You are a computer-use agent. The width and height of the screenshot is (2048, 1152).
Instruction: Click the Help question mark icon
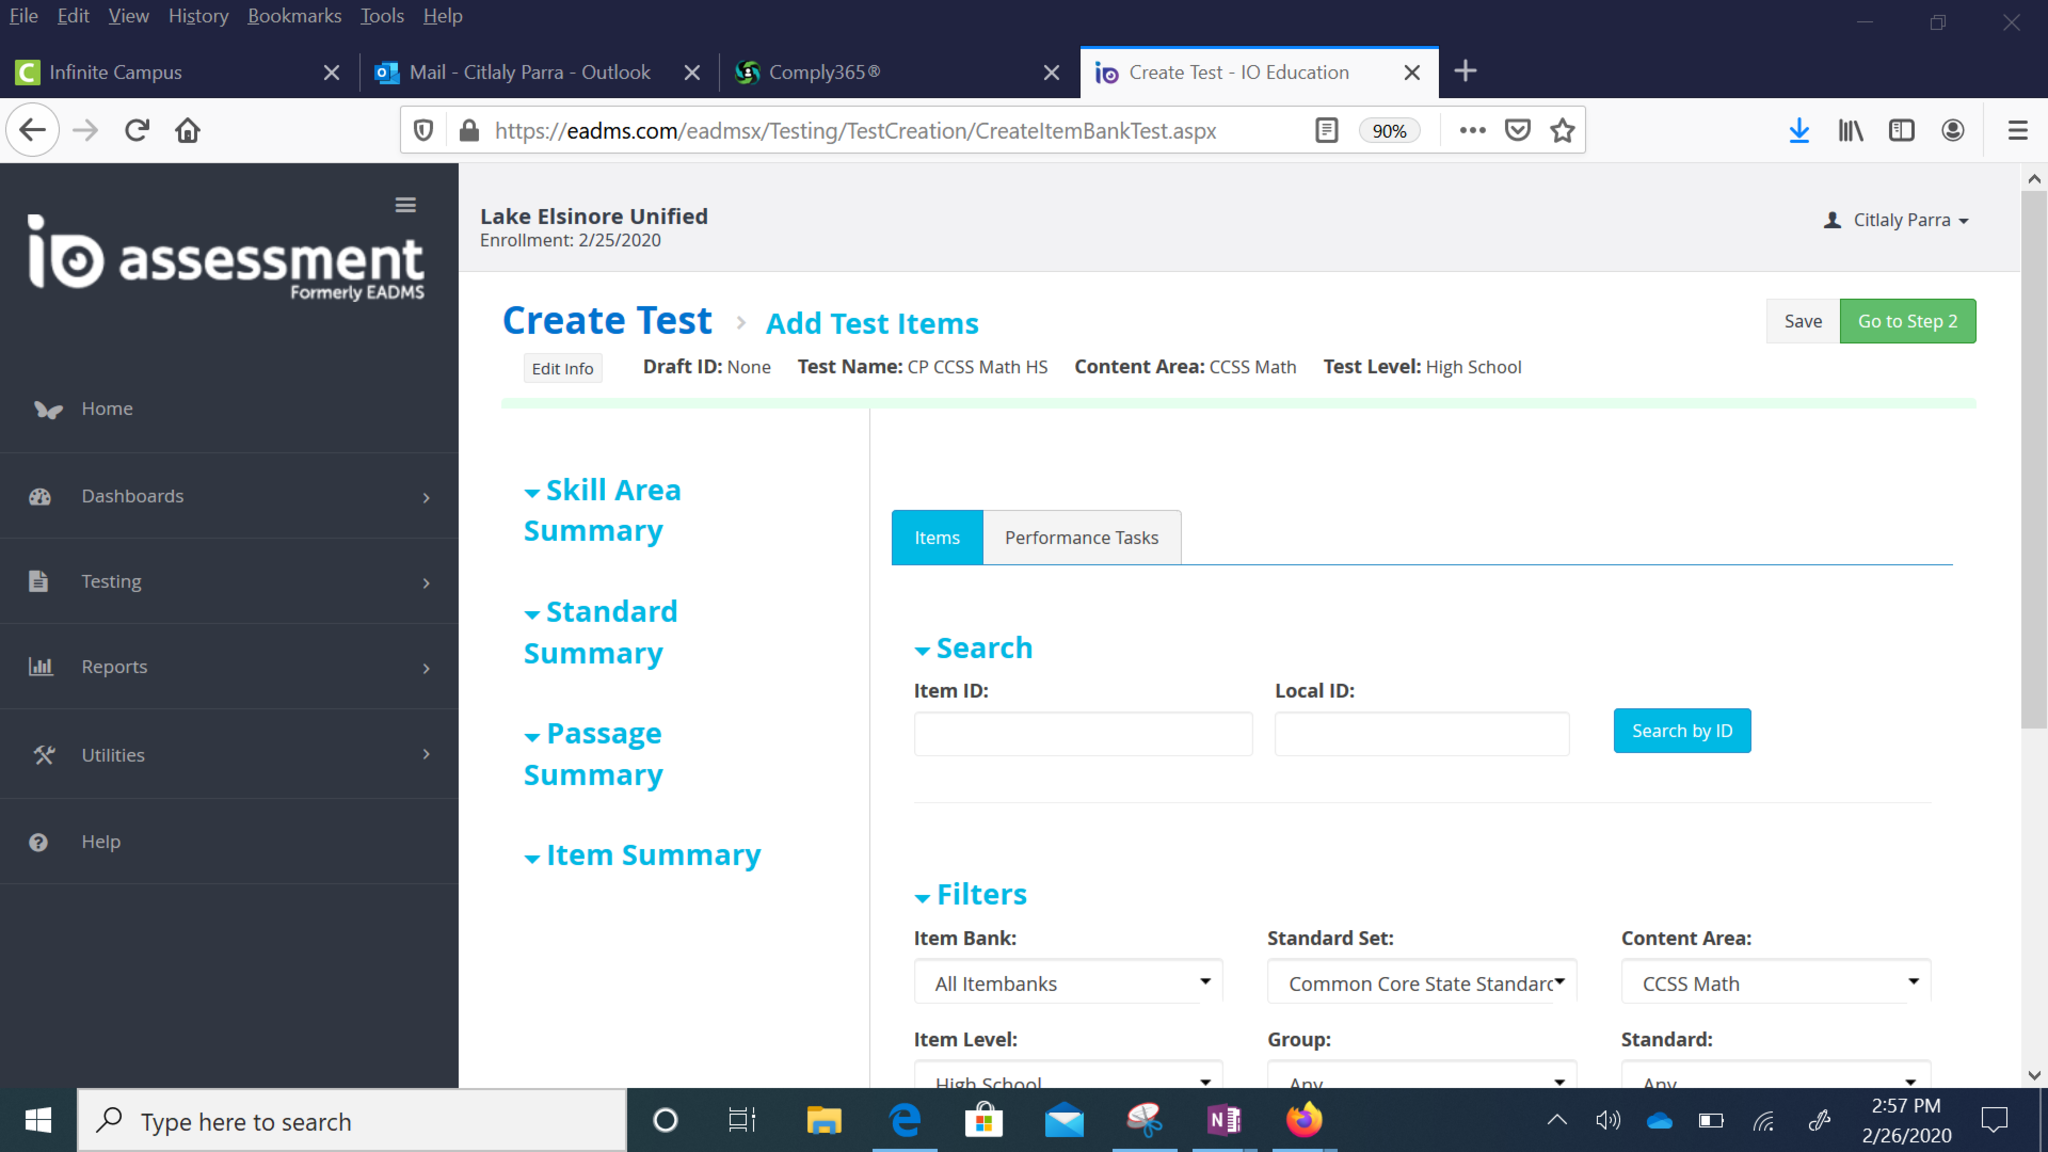(38, 842)
